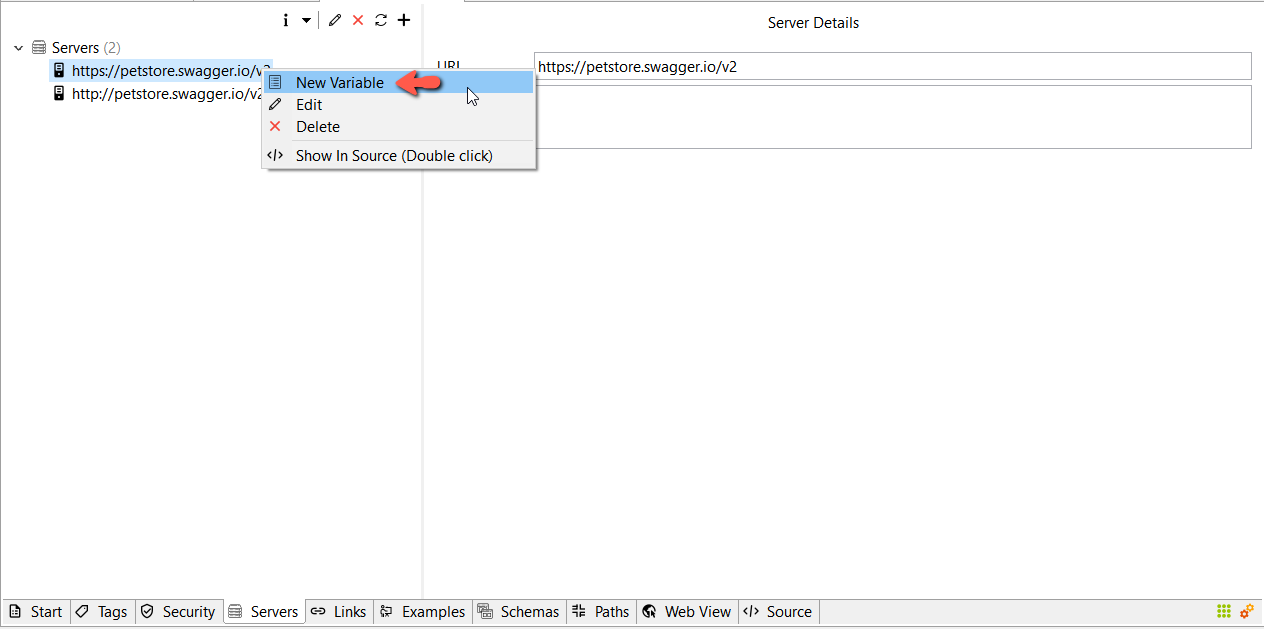Screen dimensions: 1264x629
Task: Click the orange gears icon in the status bar
Action: coord(1247,611)
